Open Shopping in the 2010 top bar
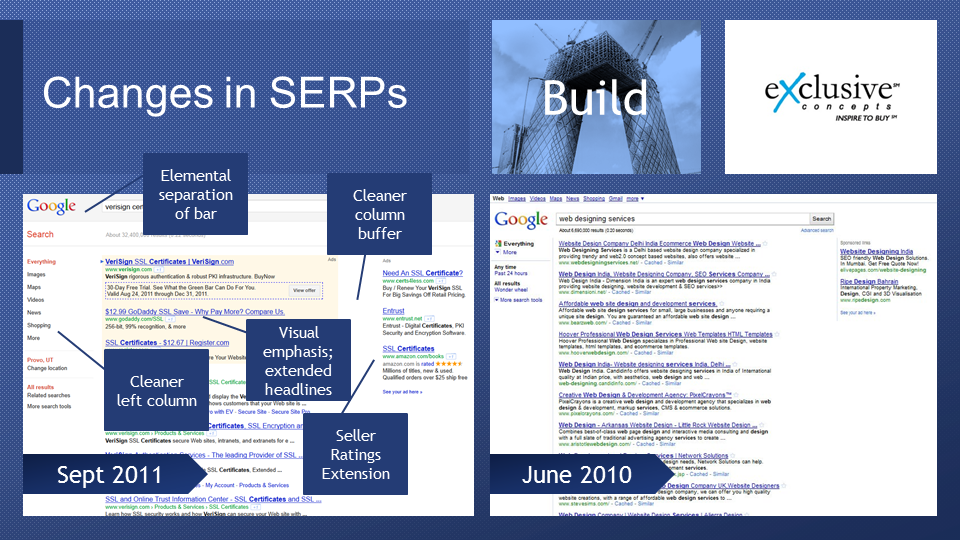This screenshot has height=540, width=960. click(x=594, y=198)
